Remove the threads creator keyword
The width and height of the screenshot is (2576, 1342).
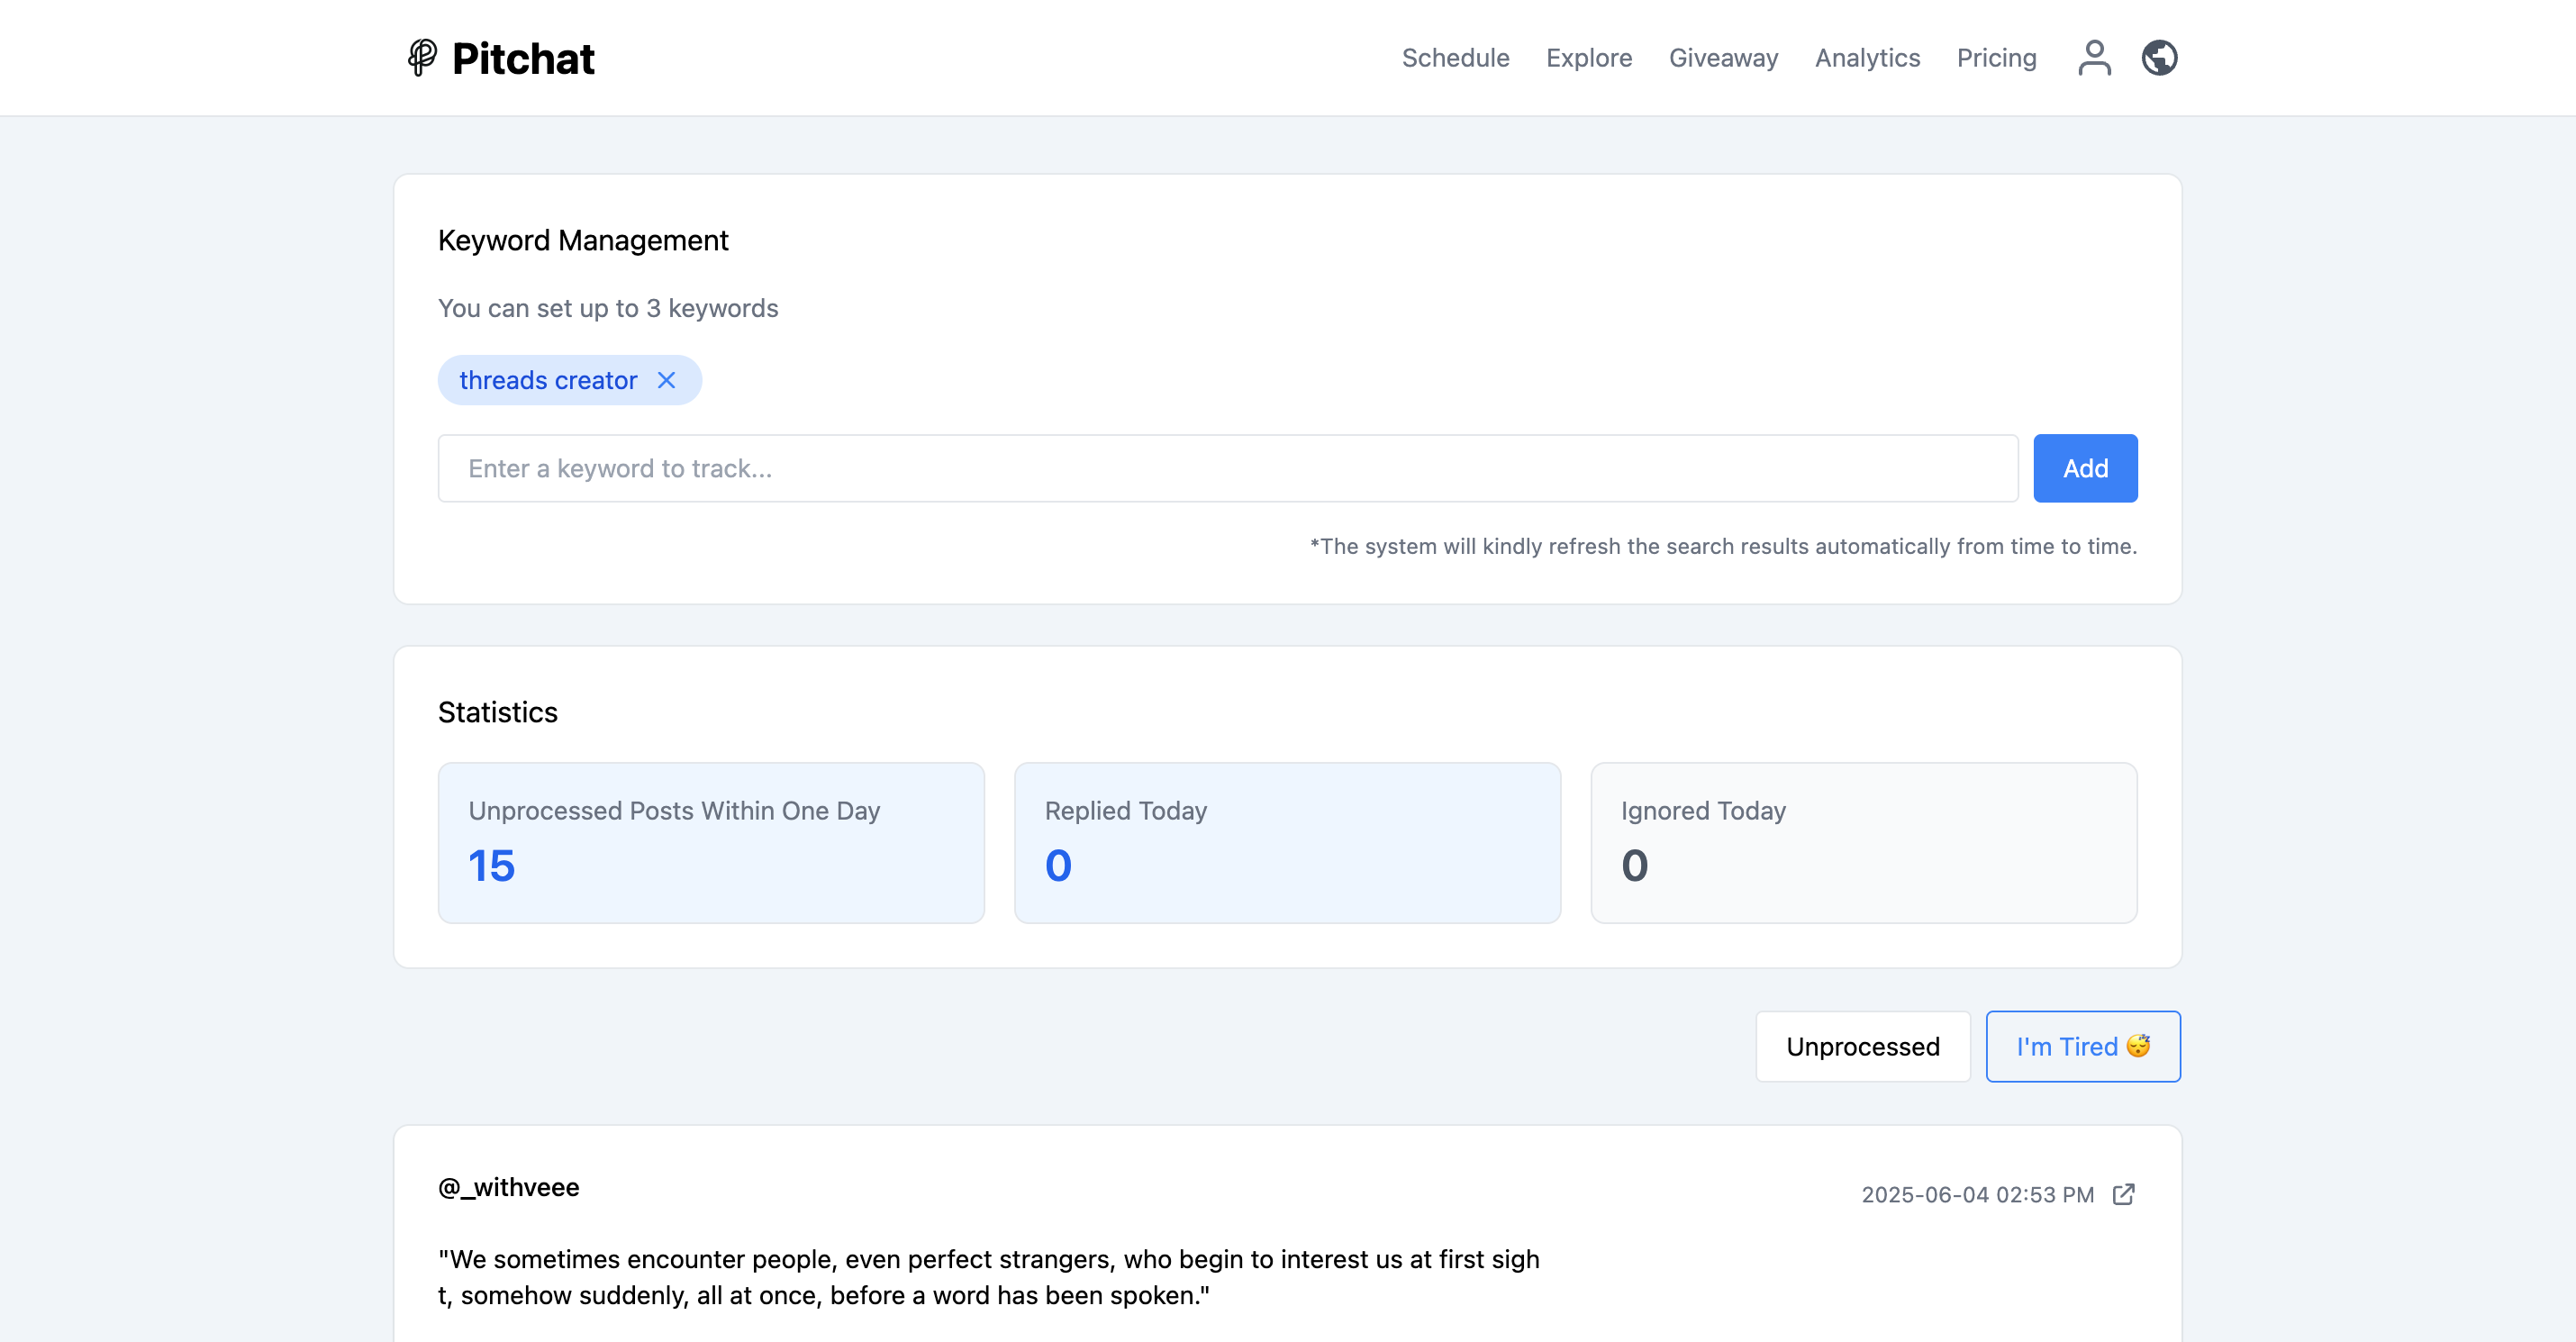click(x=666, y=380)
